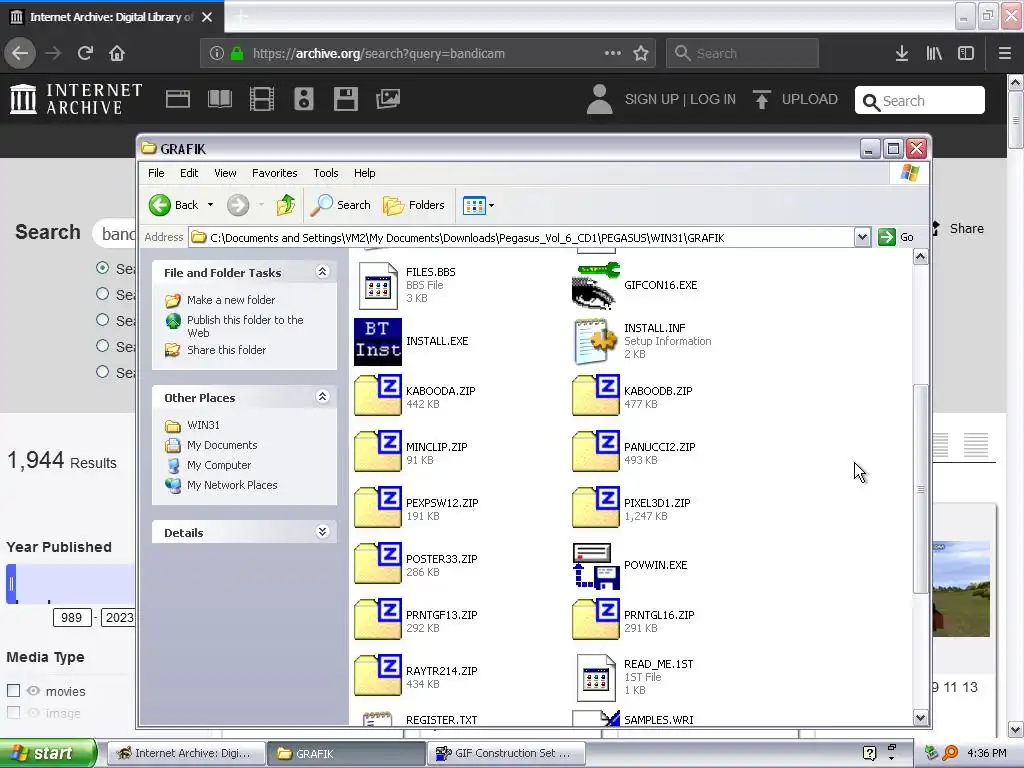Open Firefox page actions ellipsis menu
This screenshot has height=768, width=1024.
(613, 53)
